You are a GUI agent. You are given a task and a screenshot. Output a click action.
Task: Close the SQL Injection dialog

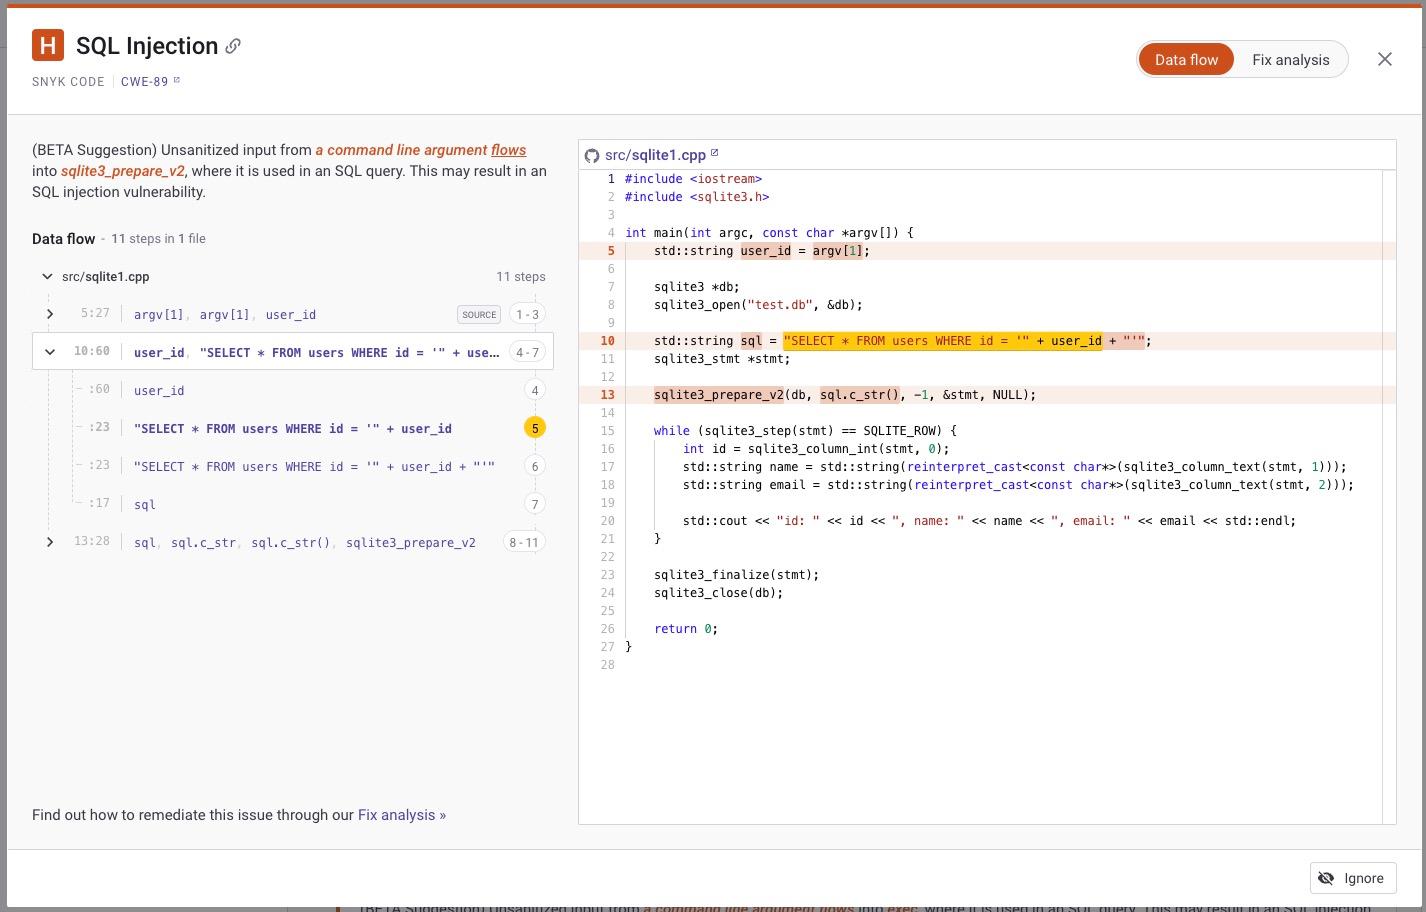click(x=1384, y=59)
